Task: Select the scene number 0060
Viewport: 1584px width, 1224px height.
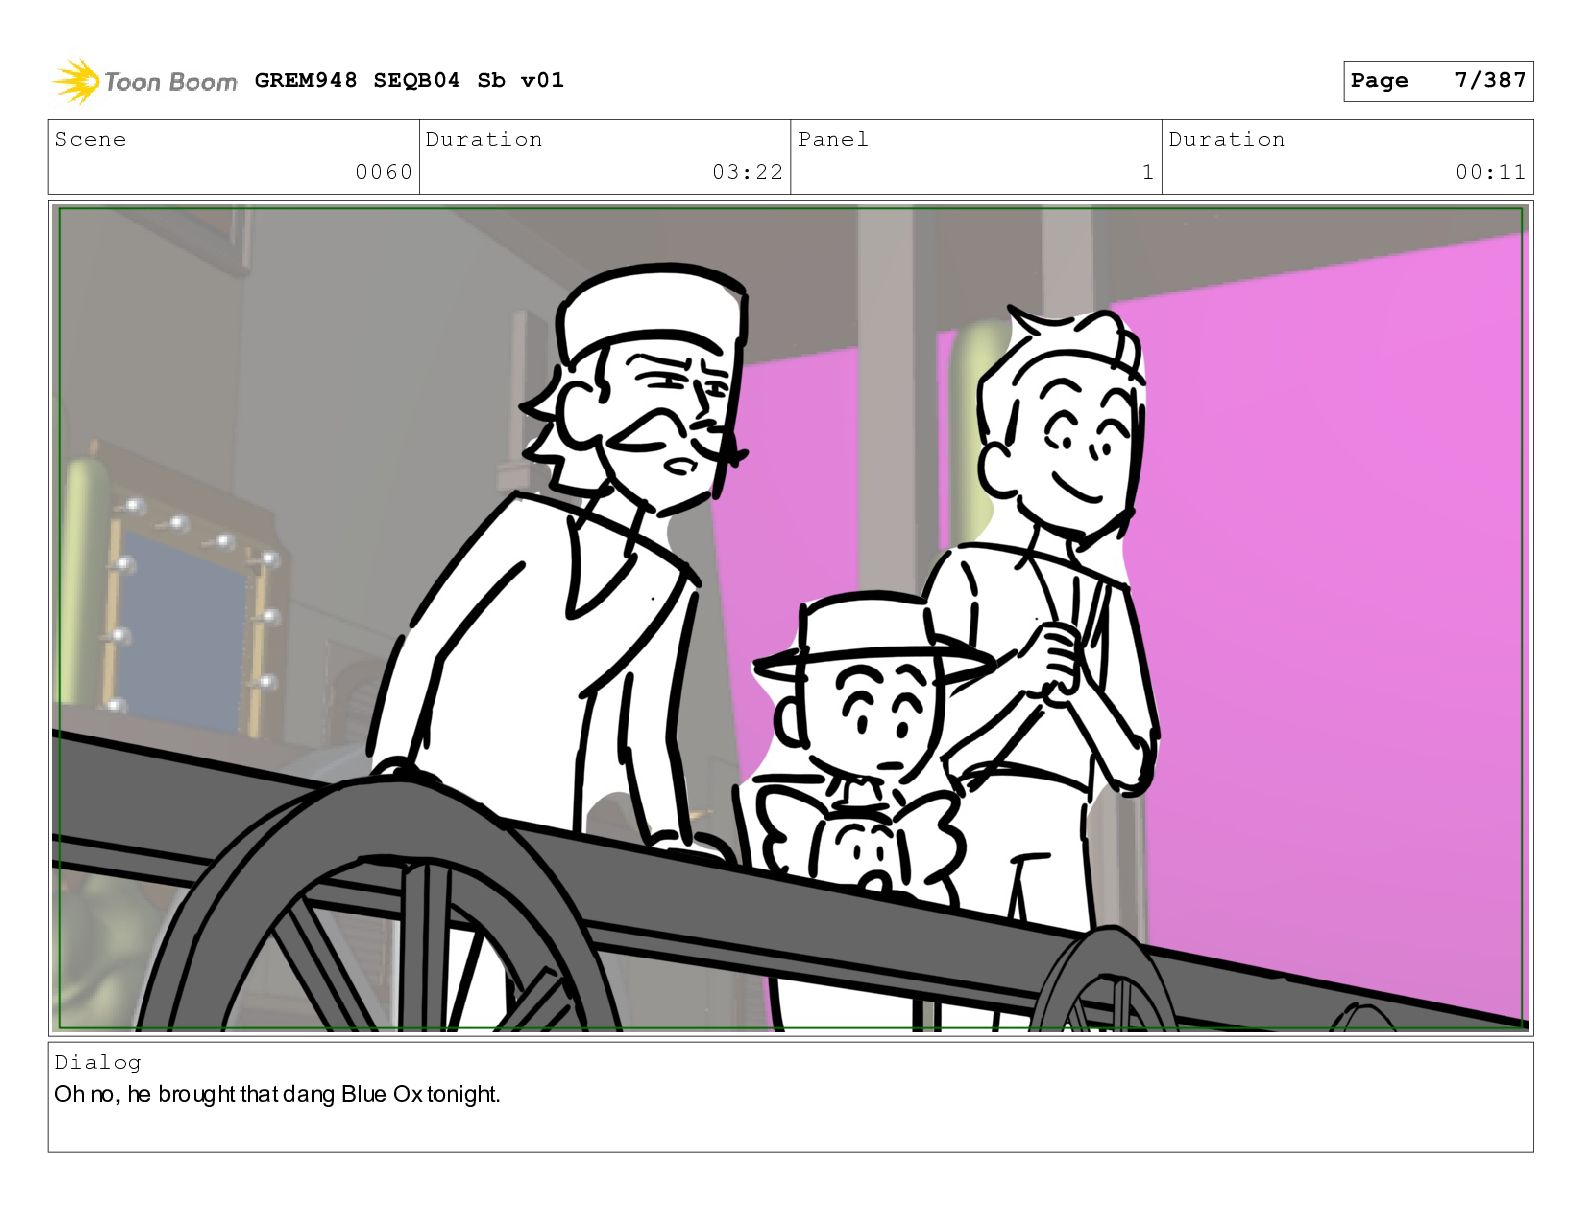Action: (x=384, y=172)
